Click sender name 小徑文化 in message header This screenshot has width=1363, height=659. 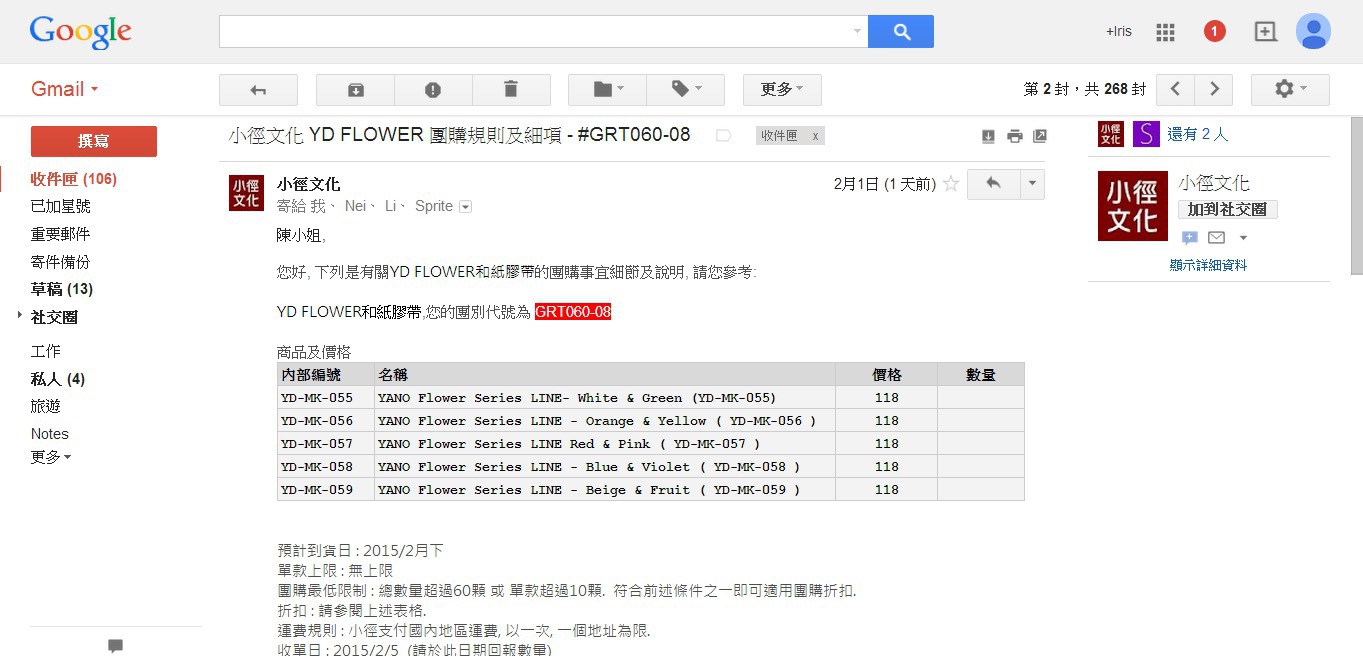[309, 184]
